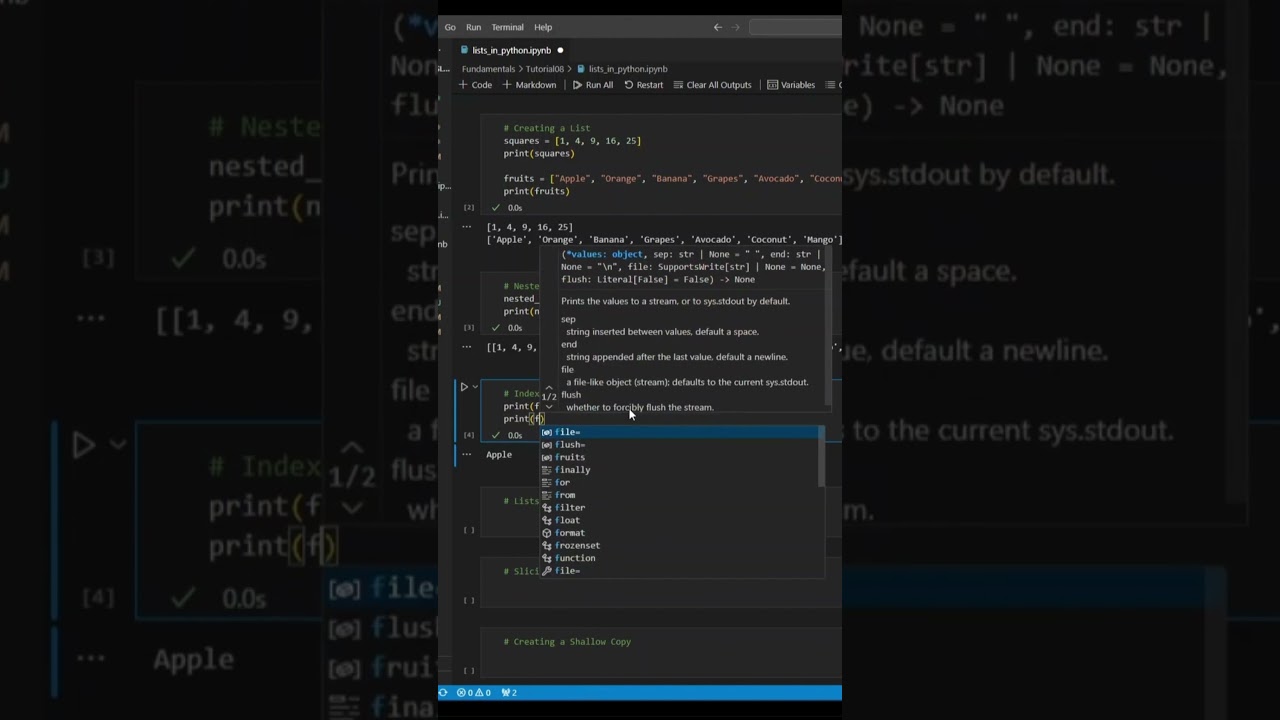Image resolution: width=1280 pixels, height=720 pixels.
Task: Open the Go menu
Action: pos(450,27)
